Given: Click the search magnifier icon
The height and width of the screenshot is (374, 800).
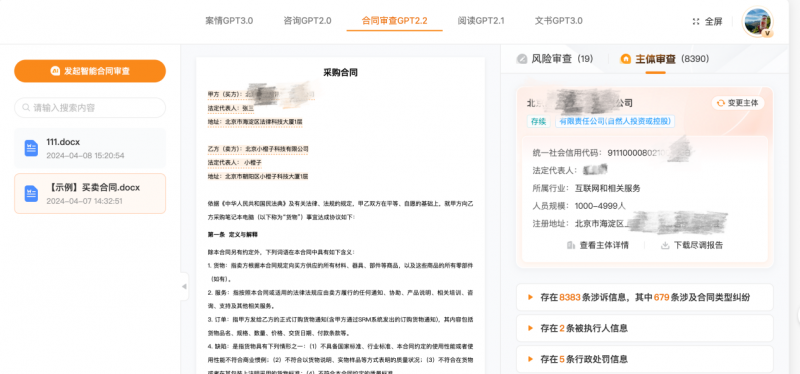Looking at the screenshot, I should pyautogui.click(x=26, y=108).
